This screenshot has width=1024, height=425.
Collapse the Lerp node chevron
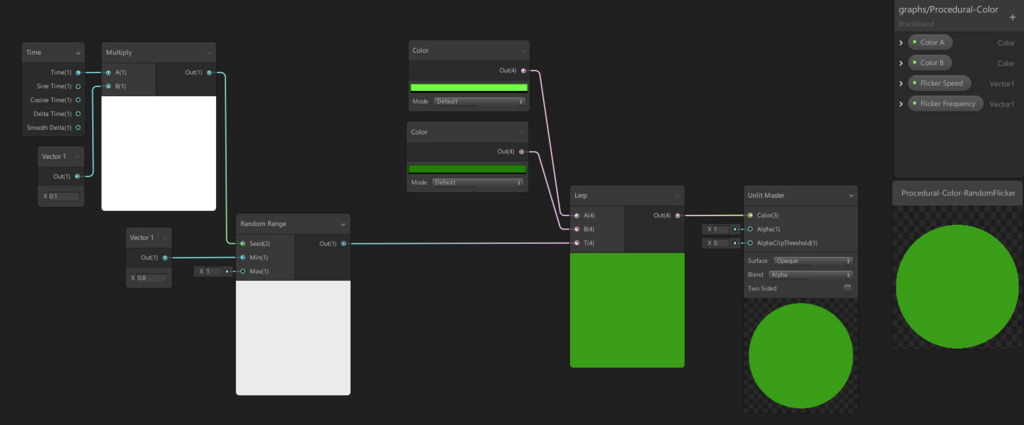pyautogui.click(x=677, y=196)
